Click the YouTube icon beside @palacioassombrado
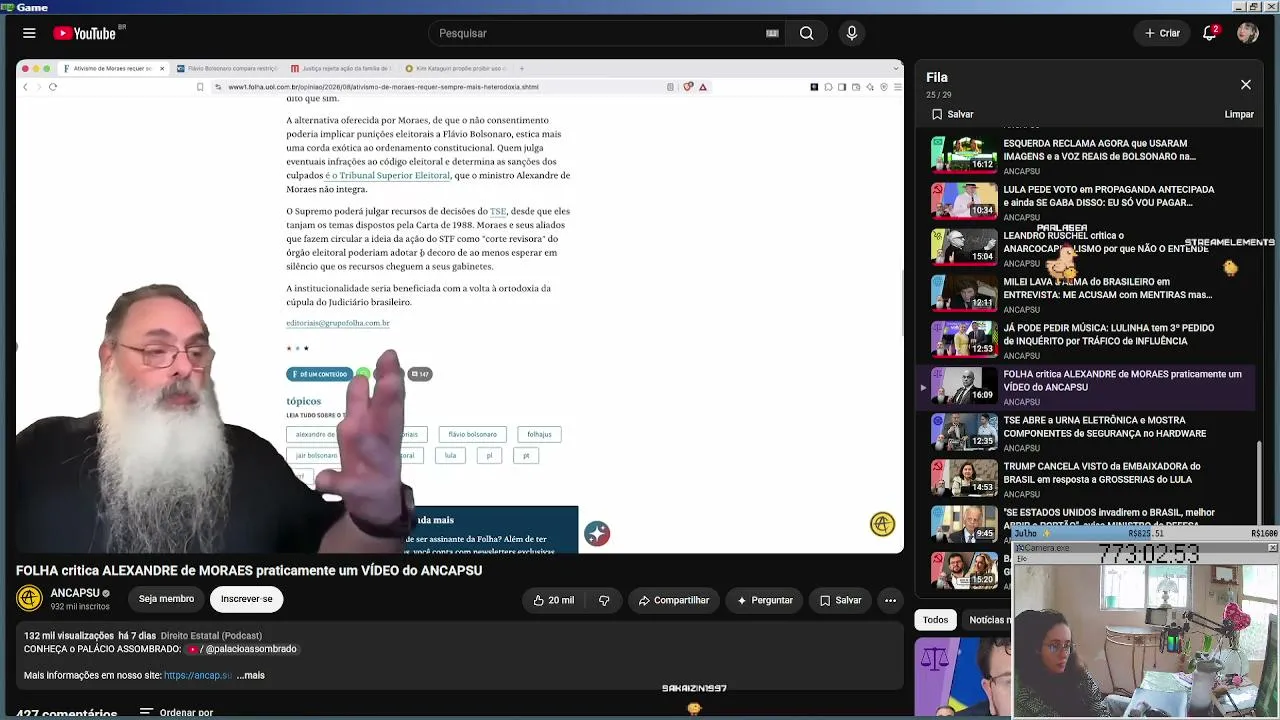Image resolution: width=1280 pixels, height=720 pixels. pos(193,649)
